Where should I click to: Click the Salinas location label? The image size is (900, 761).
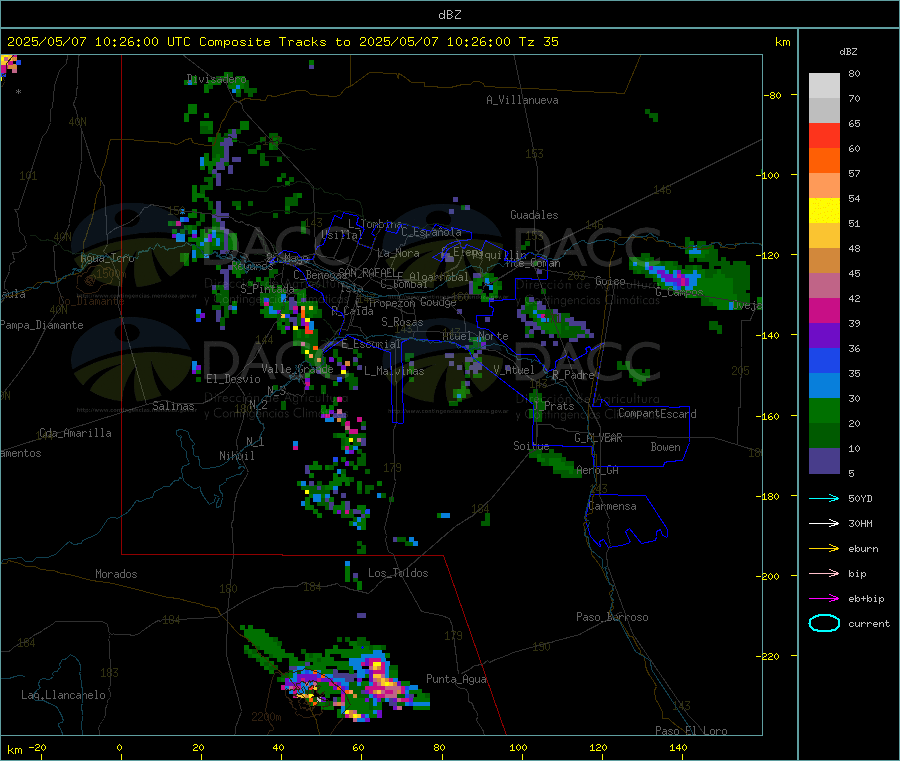coord(173,406)
